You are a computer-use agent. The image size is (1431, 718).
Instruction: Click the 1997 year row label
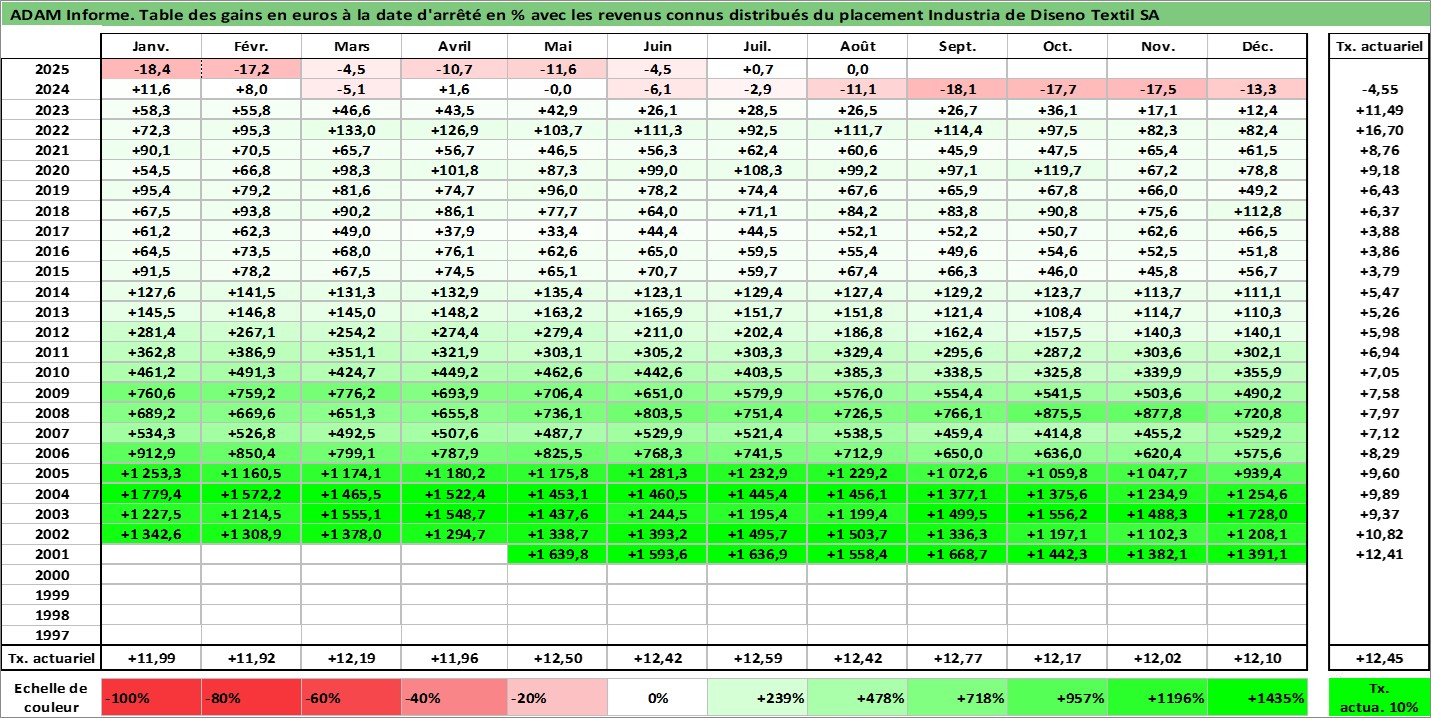[51, 635]
